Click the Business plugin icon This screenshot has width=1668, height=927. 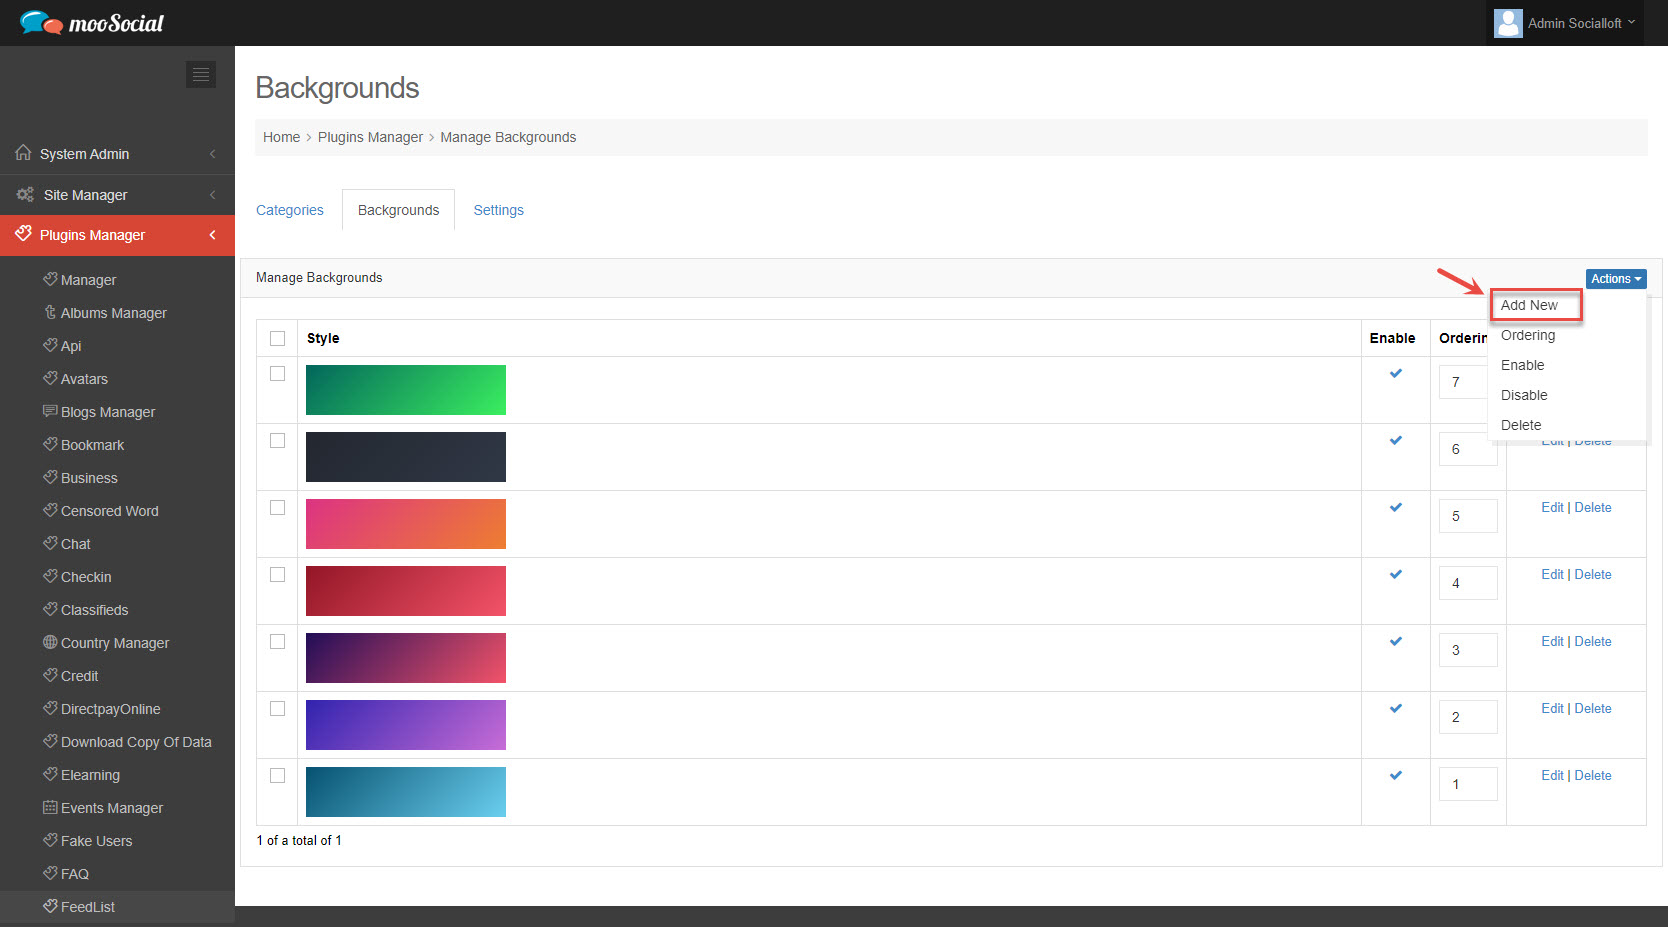click(50, 477)
